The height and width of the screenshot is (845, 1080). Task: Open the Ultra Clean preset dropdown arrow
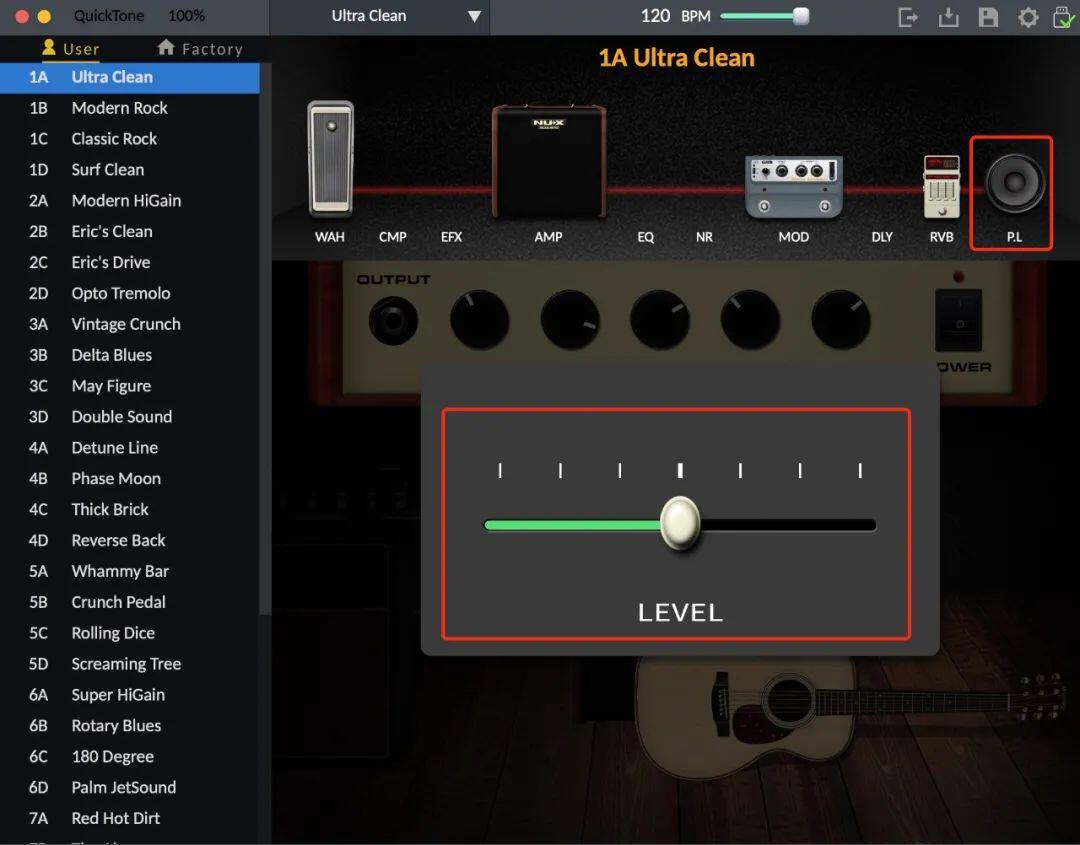pos(474,17)
